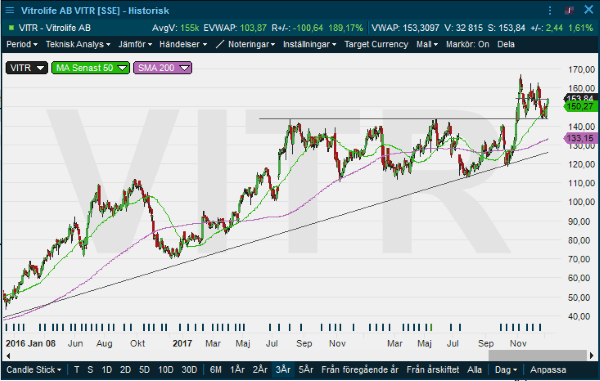Click the green 150,27 MA value label

tap(580, 106)
